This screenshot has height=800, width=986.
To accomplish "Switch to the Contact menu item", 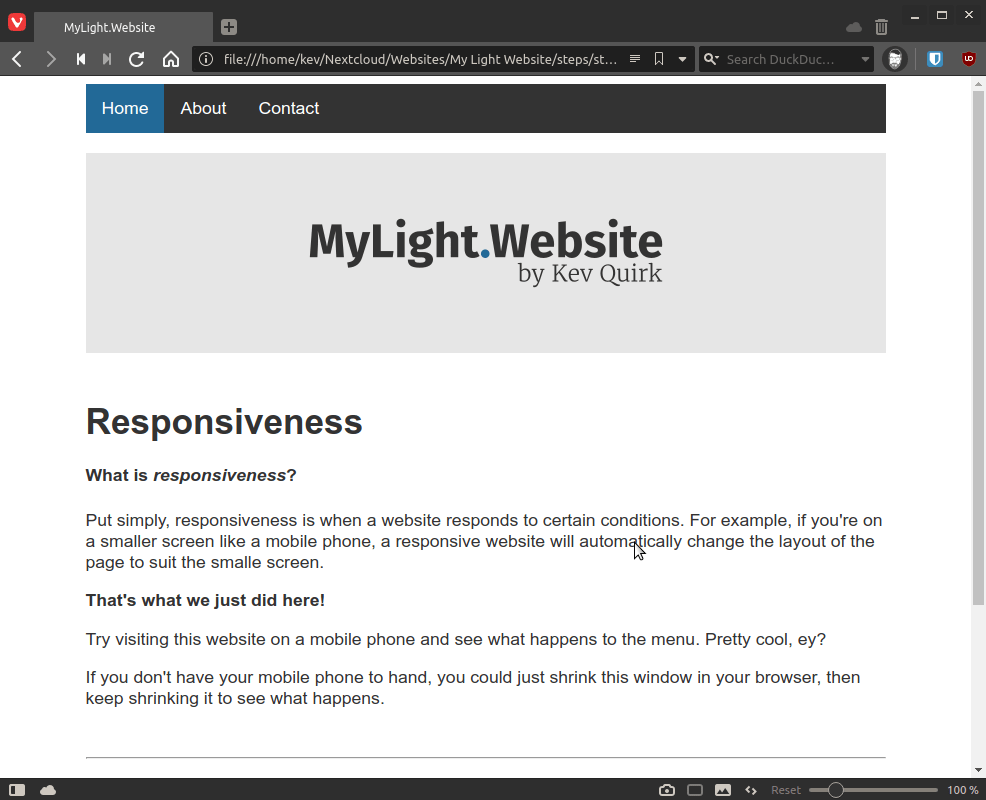I will click(288, 108).
